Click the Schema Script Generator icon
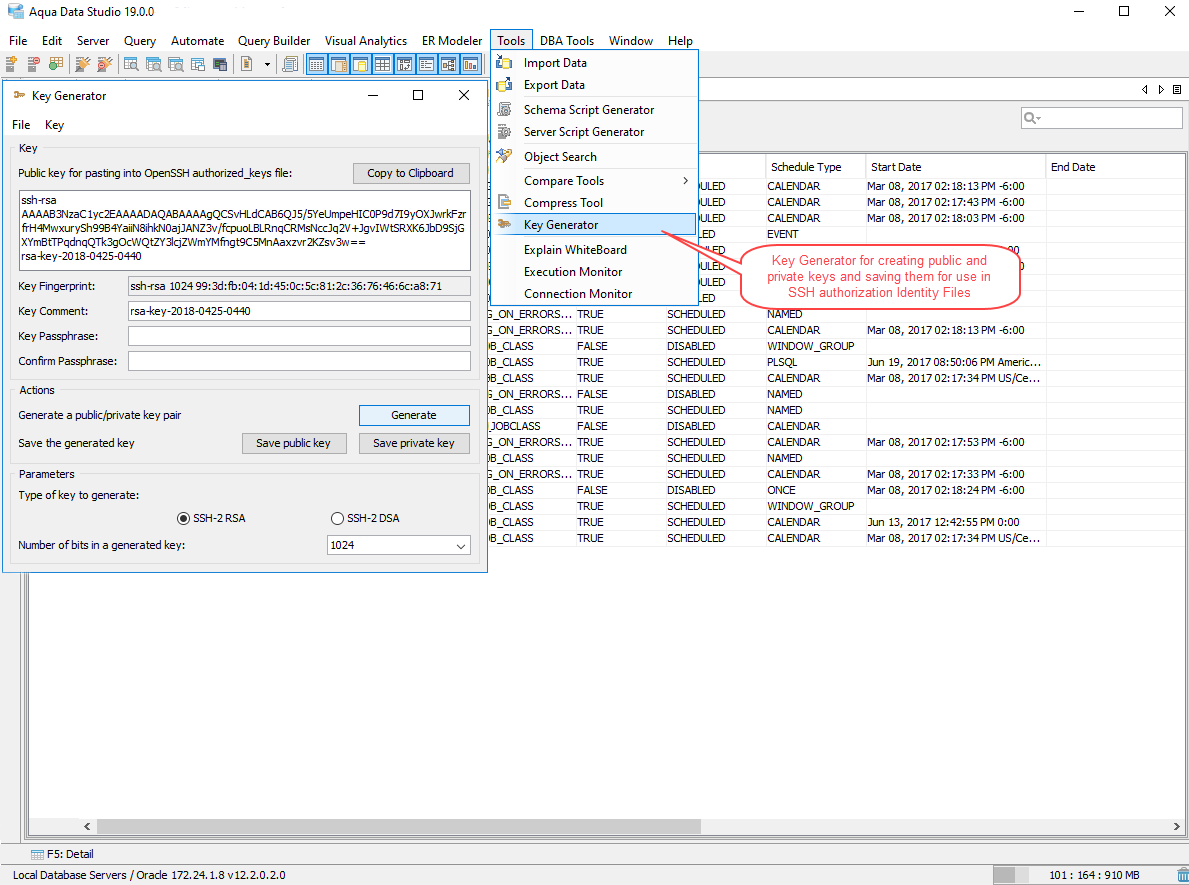 pyautogui.click(x=504, y=110)
